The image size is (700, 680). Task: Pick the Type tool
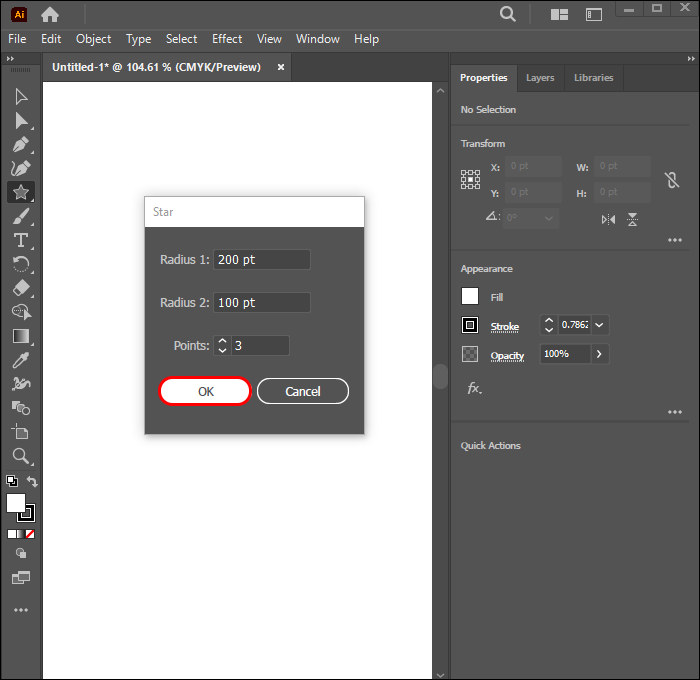click(21, 240)
